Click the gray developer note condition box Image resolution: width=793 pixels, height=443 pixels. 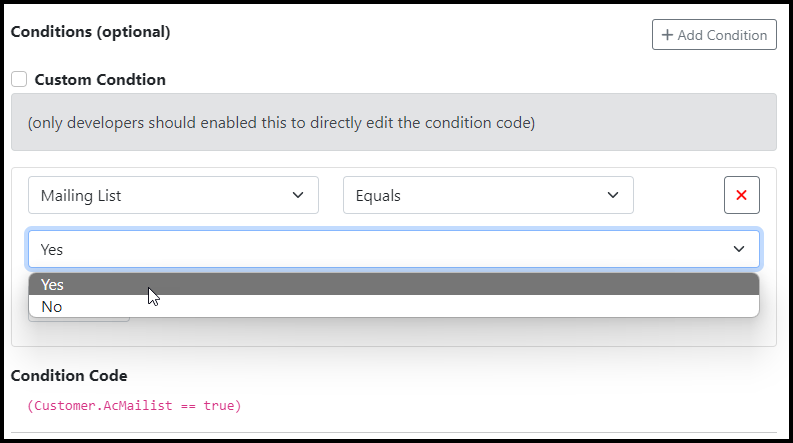click(x=394, y=122)
